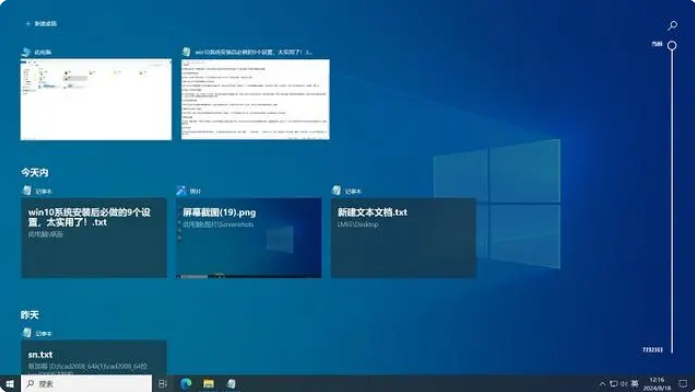This screenshot has height=392, width=695.
Task: Open the timeline search magnifier icon
Action: (x=672, y=25)
